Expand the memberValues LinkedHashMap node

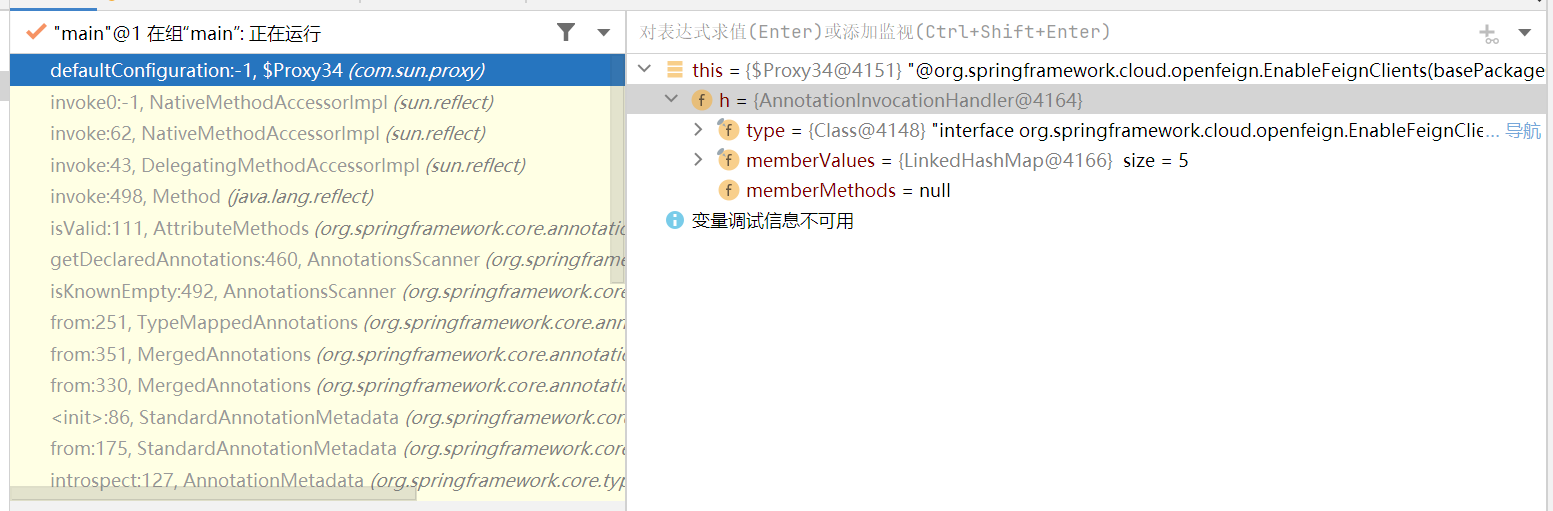pyautogui.click(x=698, y=160)
